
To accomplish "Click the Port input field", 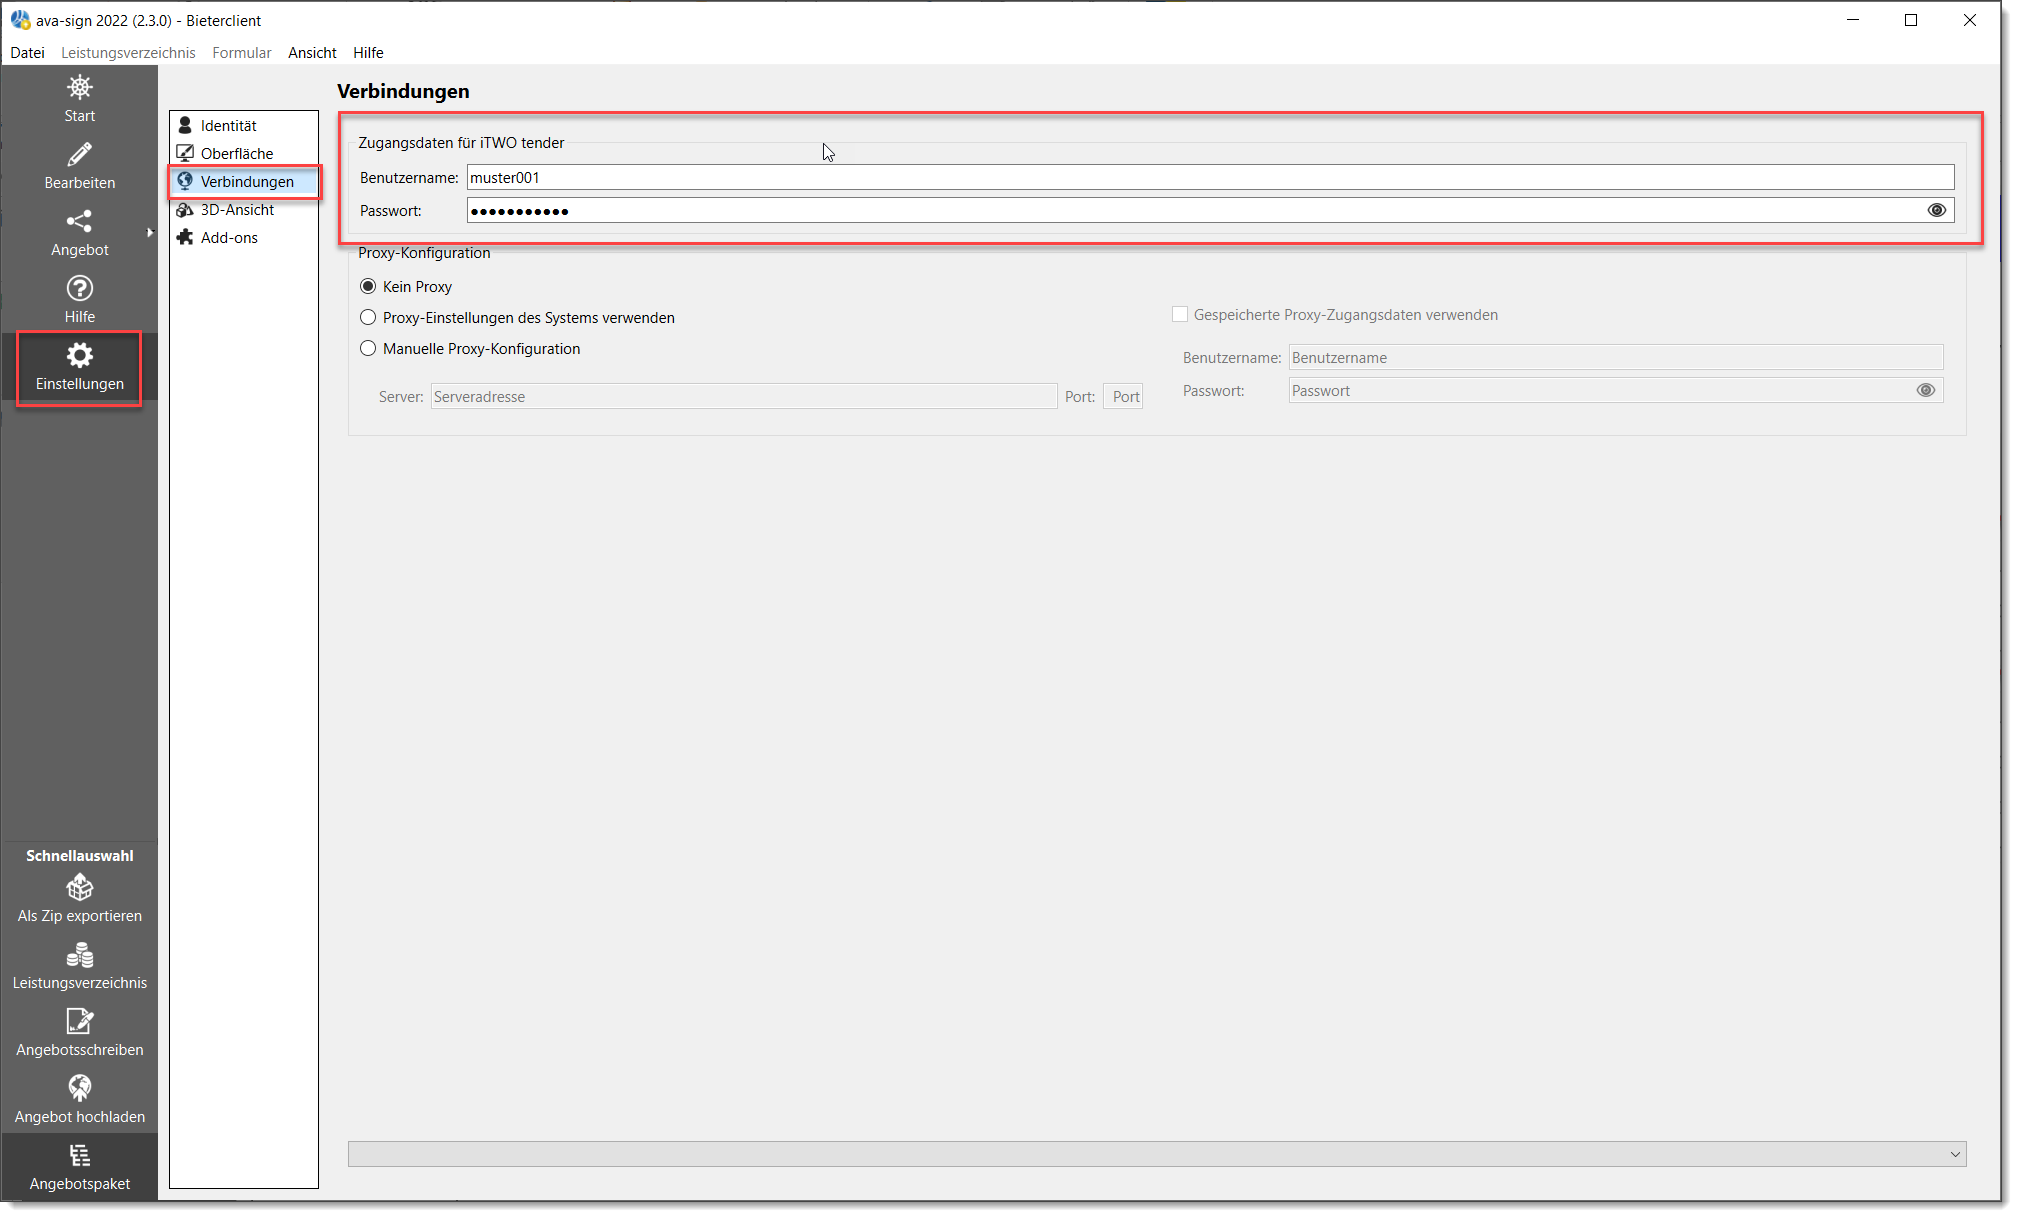I will 1123,396.
